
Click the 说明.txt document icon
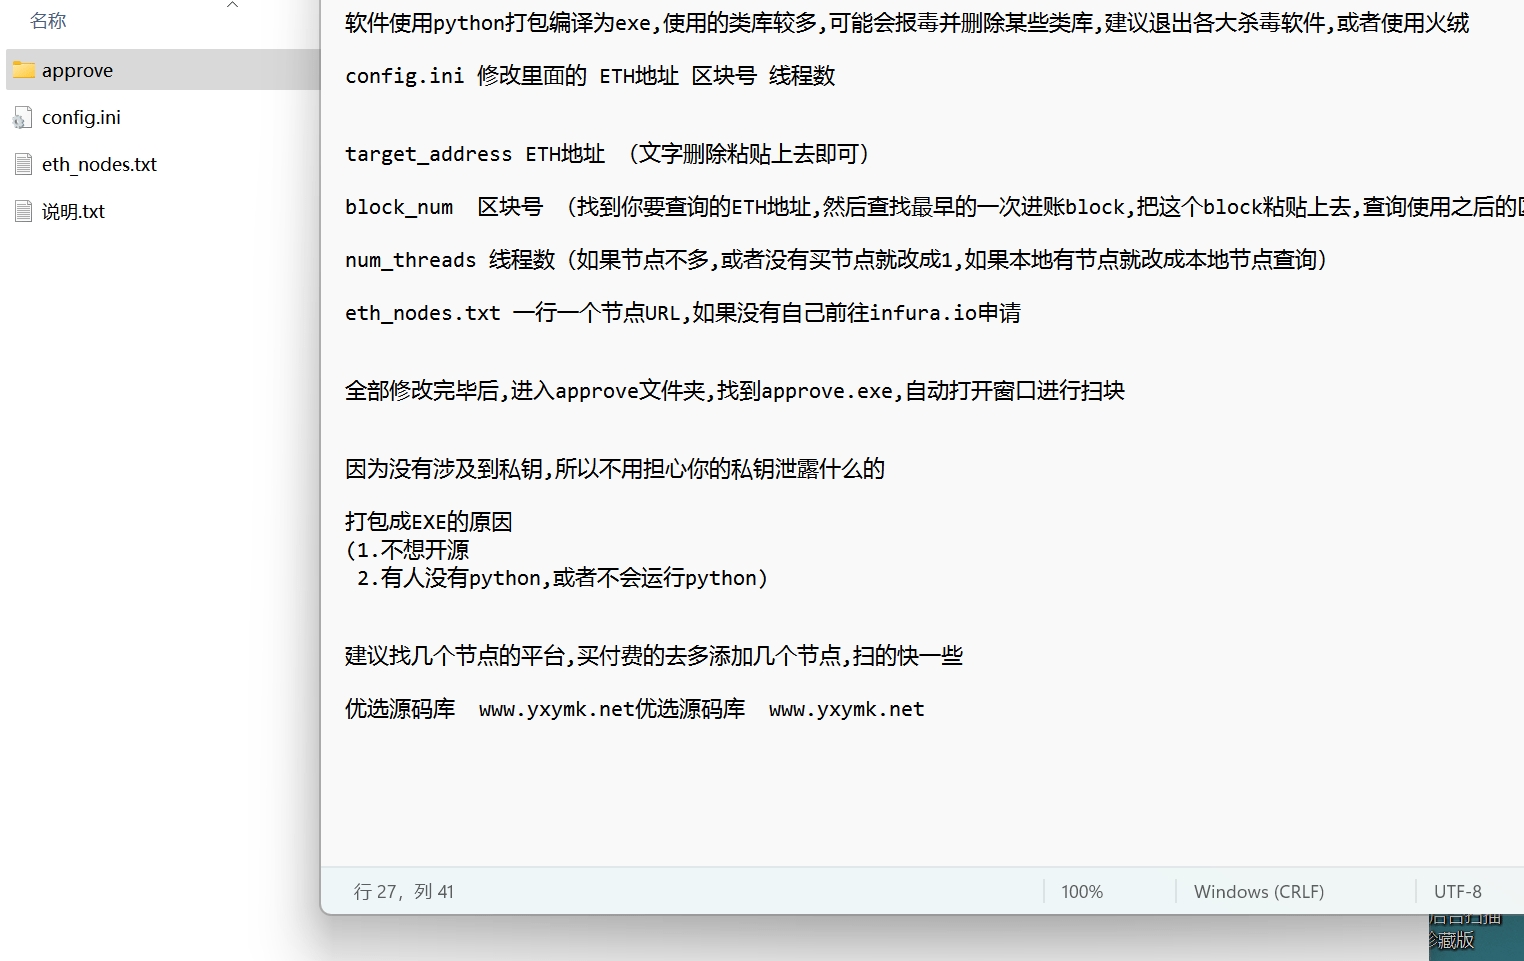pos(23,211)
